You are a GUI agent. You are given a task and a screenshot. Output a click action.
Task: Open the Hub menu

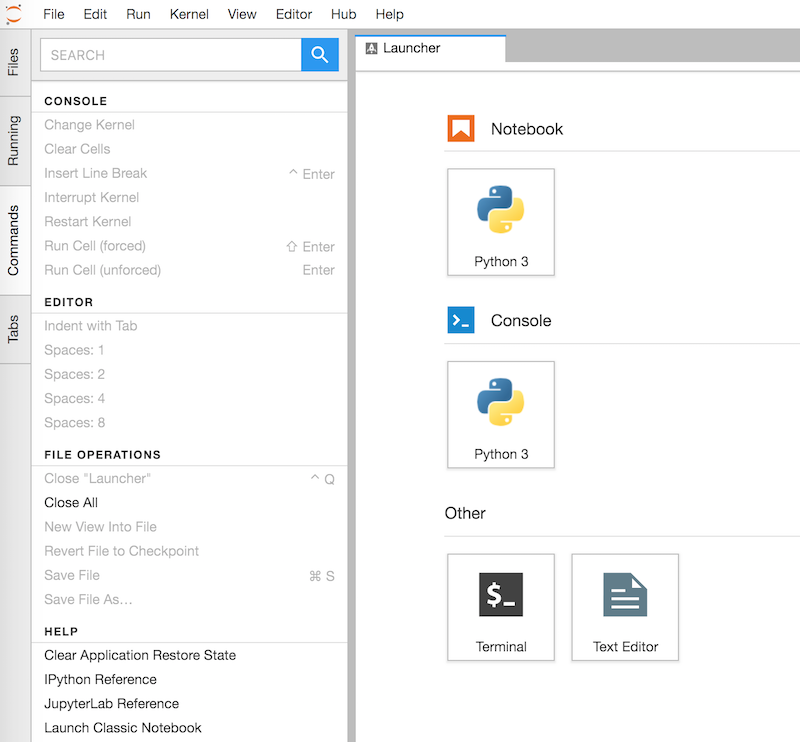(x=343, y=14)
